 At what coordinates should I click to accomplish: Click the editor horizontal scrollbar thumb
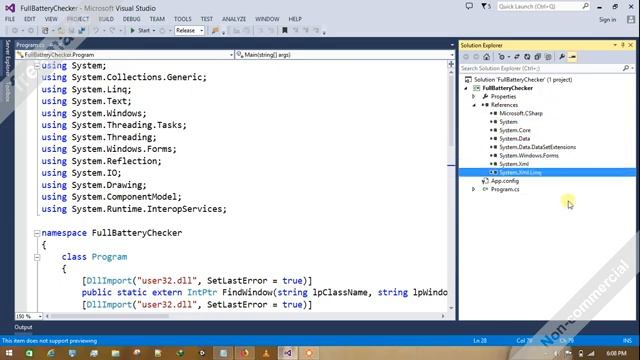(109, 316)
